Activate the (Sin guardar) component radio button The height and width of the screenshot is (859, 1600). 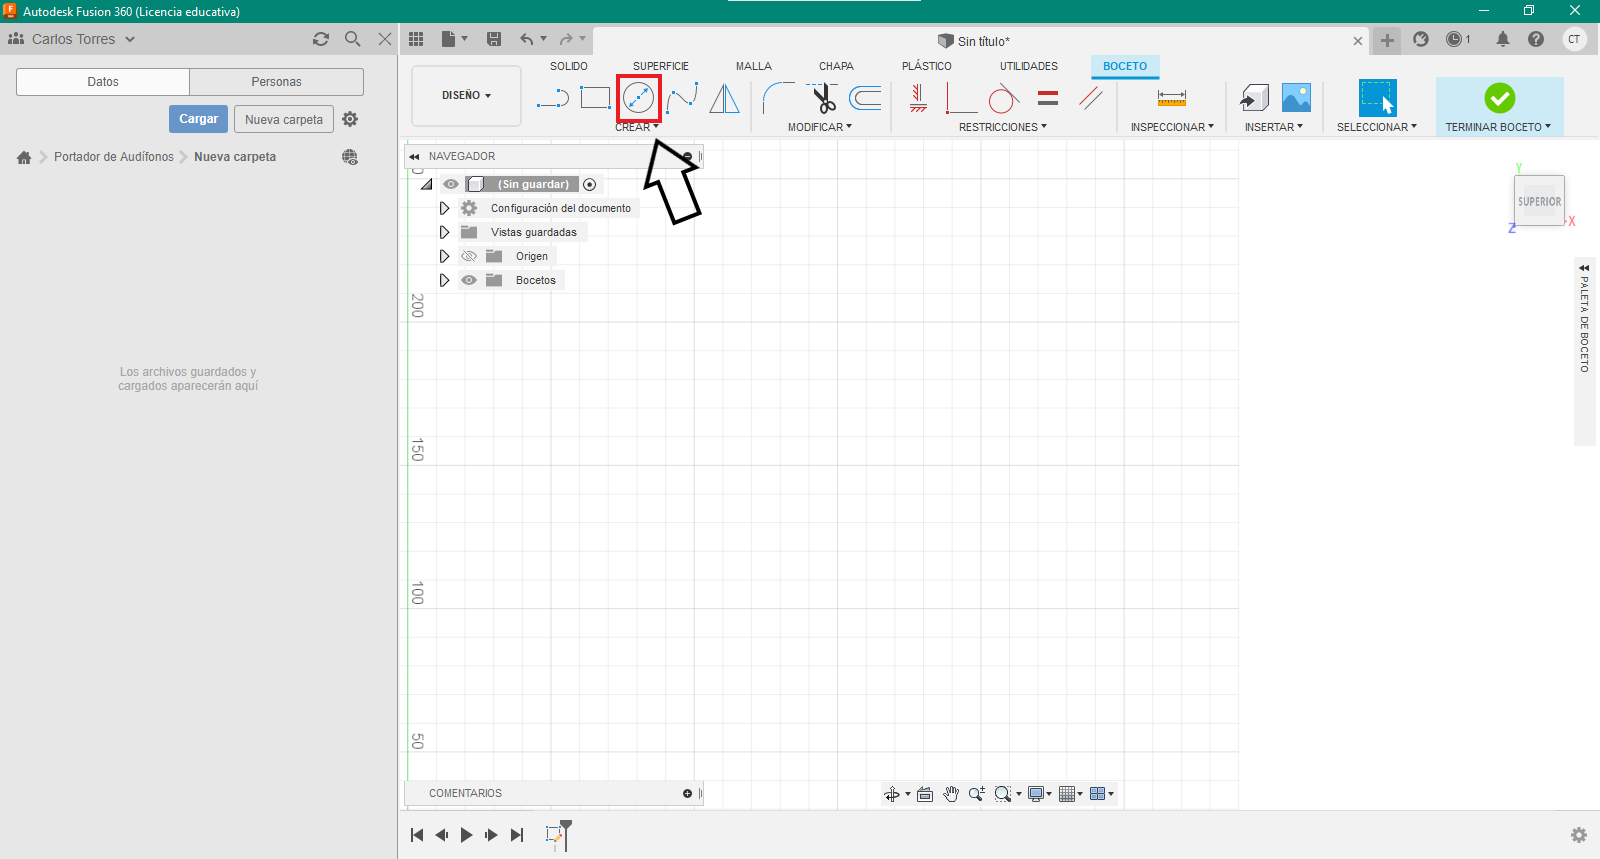click(590, 184)
